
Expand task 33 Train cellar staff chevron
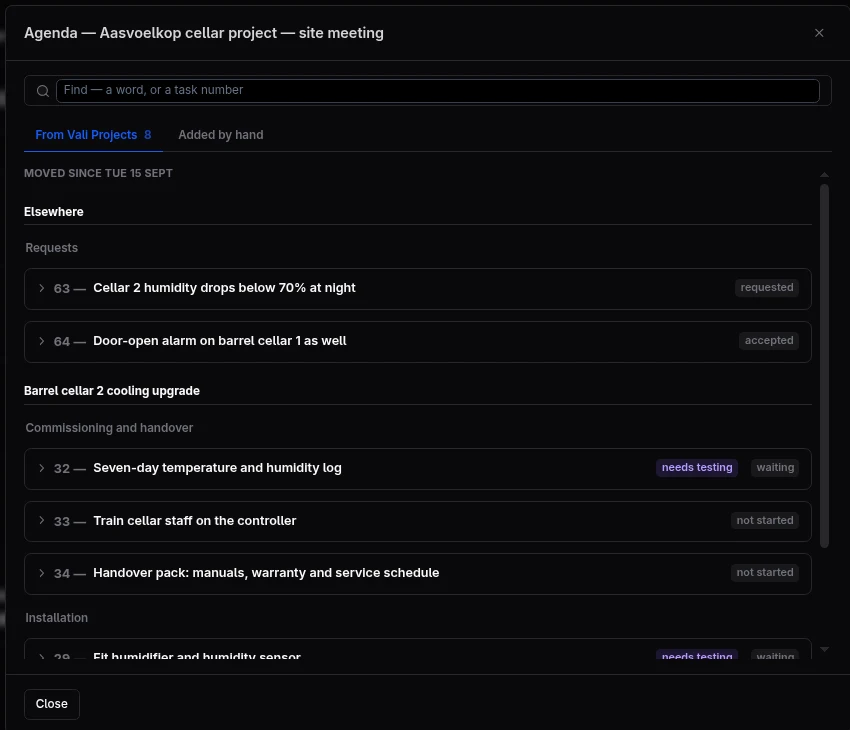(41, 520)
